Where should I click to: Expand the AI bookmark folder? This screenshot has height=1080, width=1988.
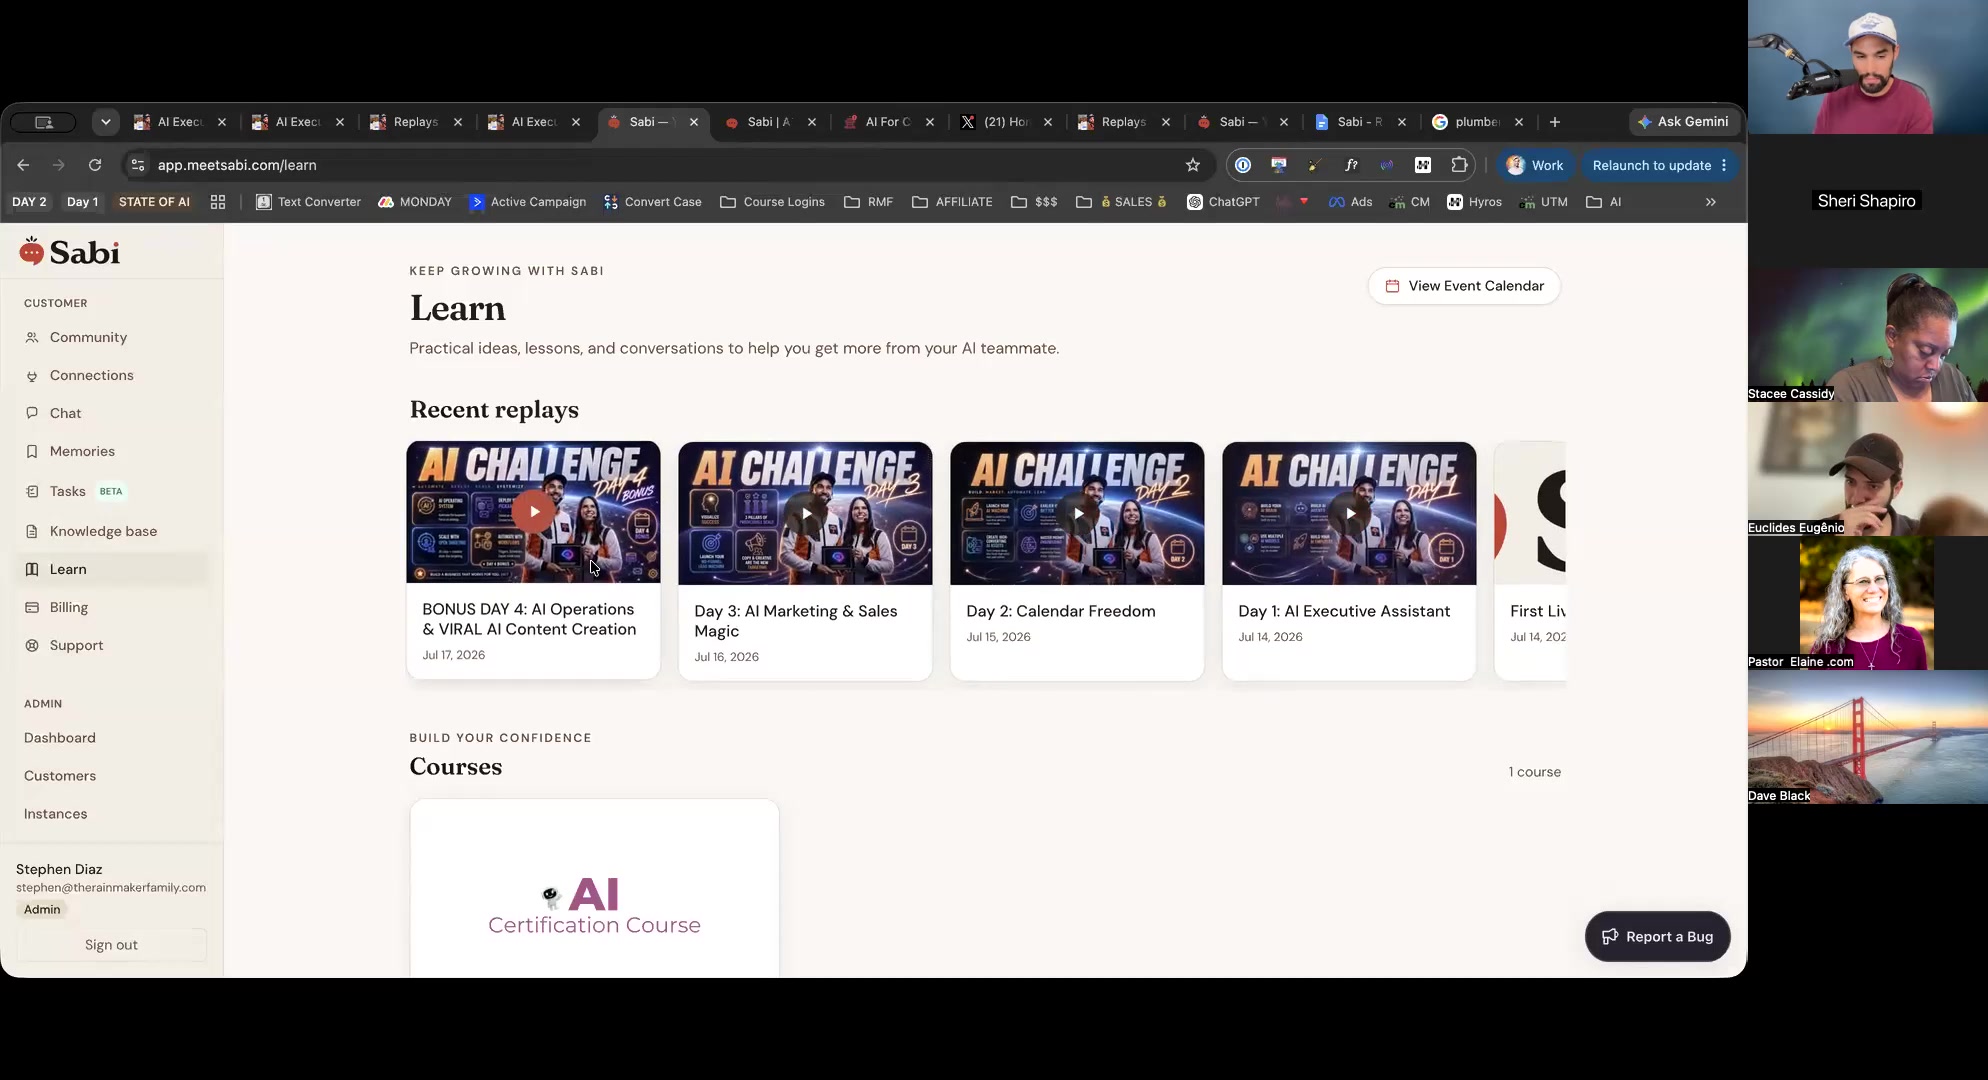point(1604,202)
